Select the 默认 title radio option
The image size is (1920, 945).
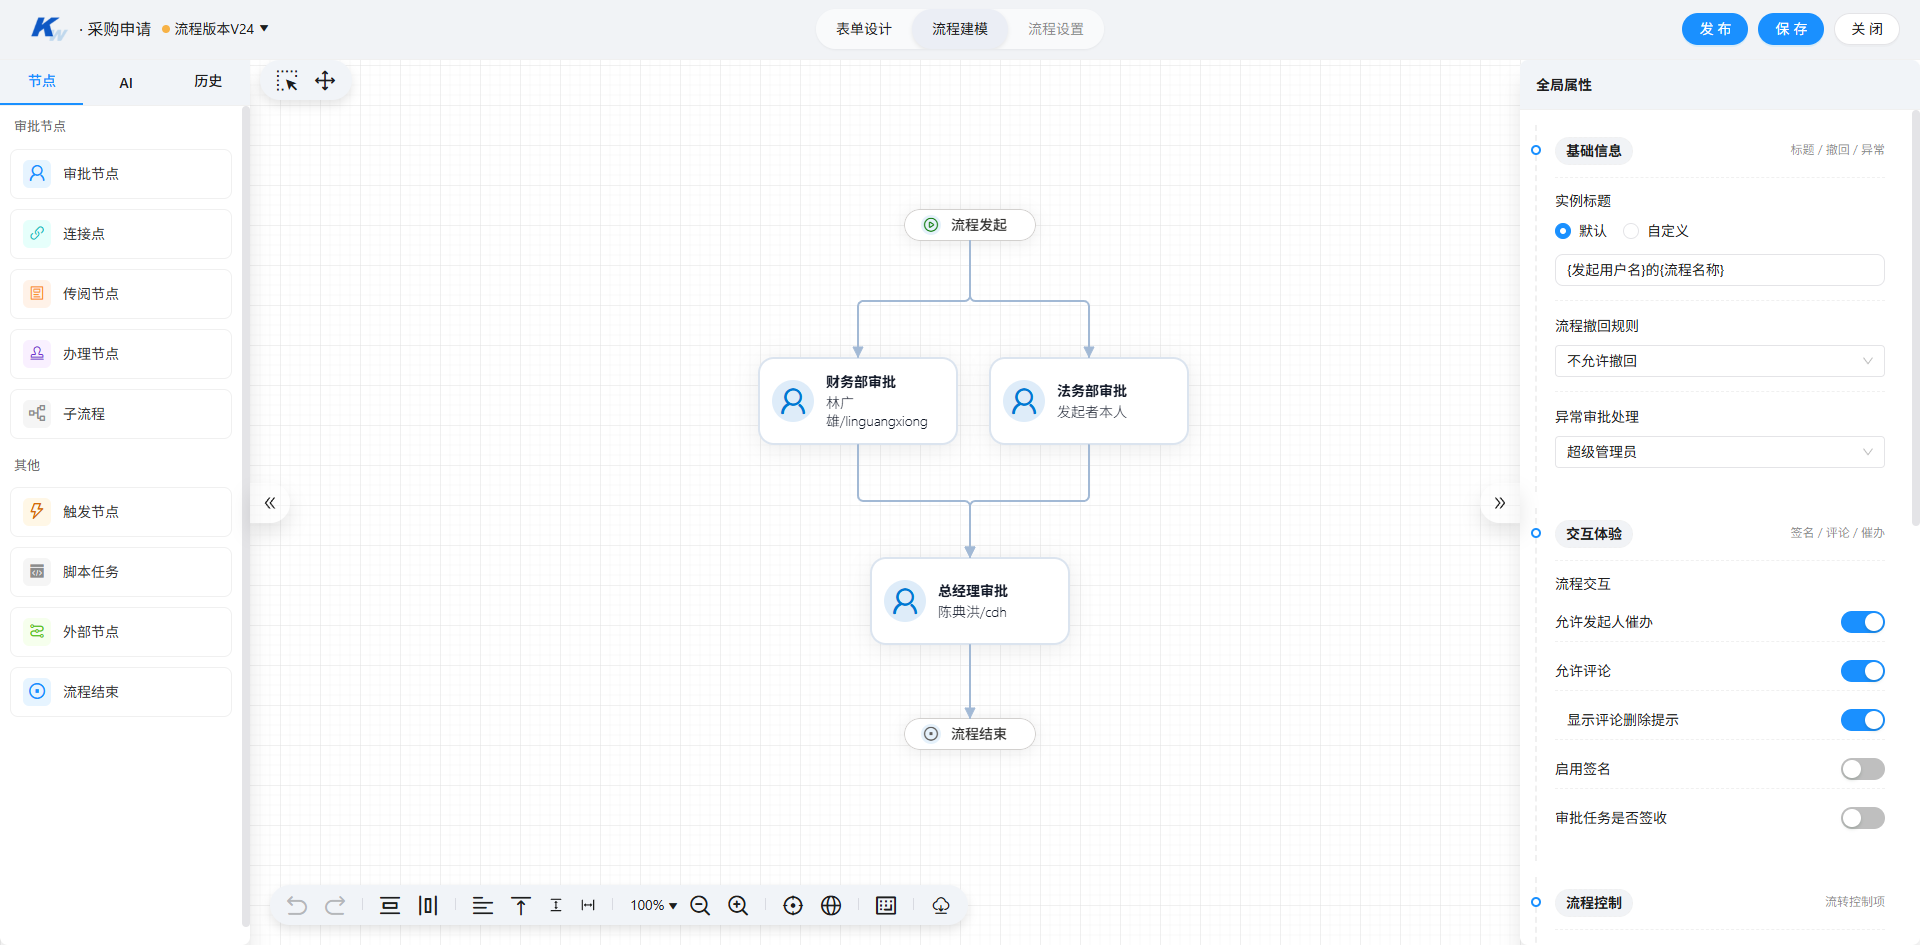[1563, 231]
